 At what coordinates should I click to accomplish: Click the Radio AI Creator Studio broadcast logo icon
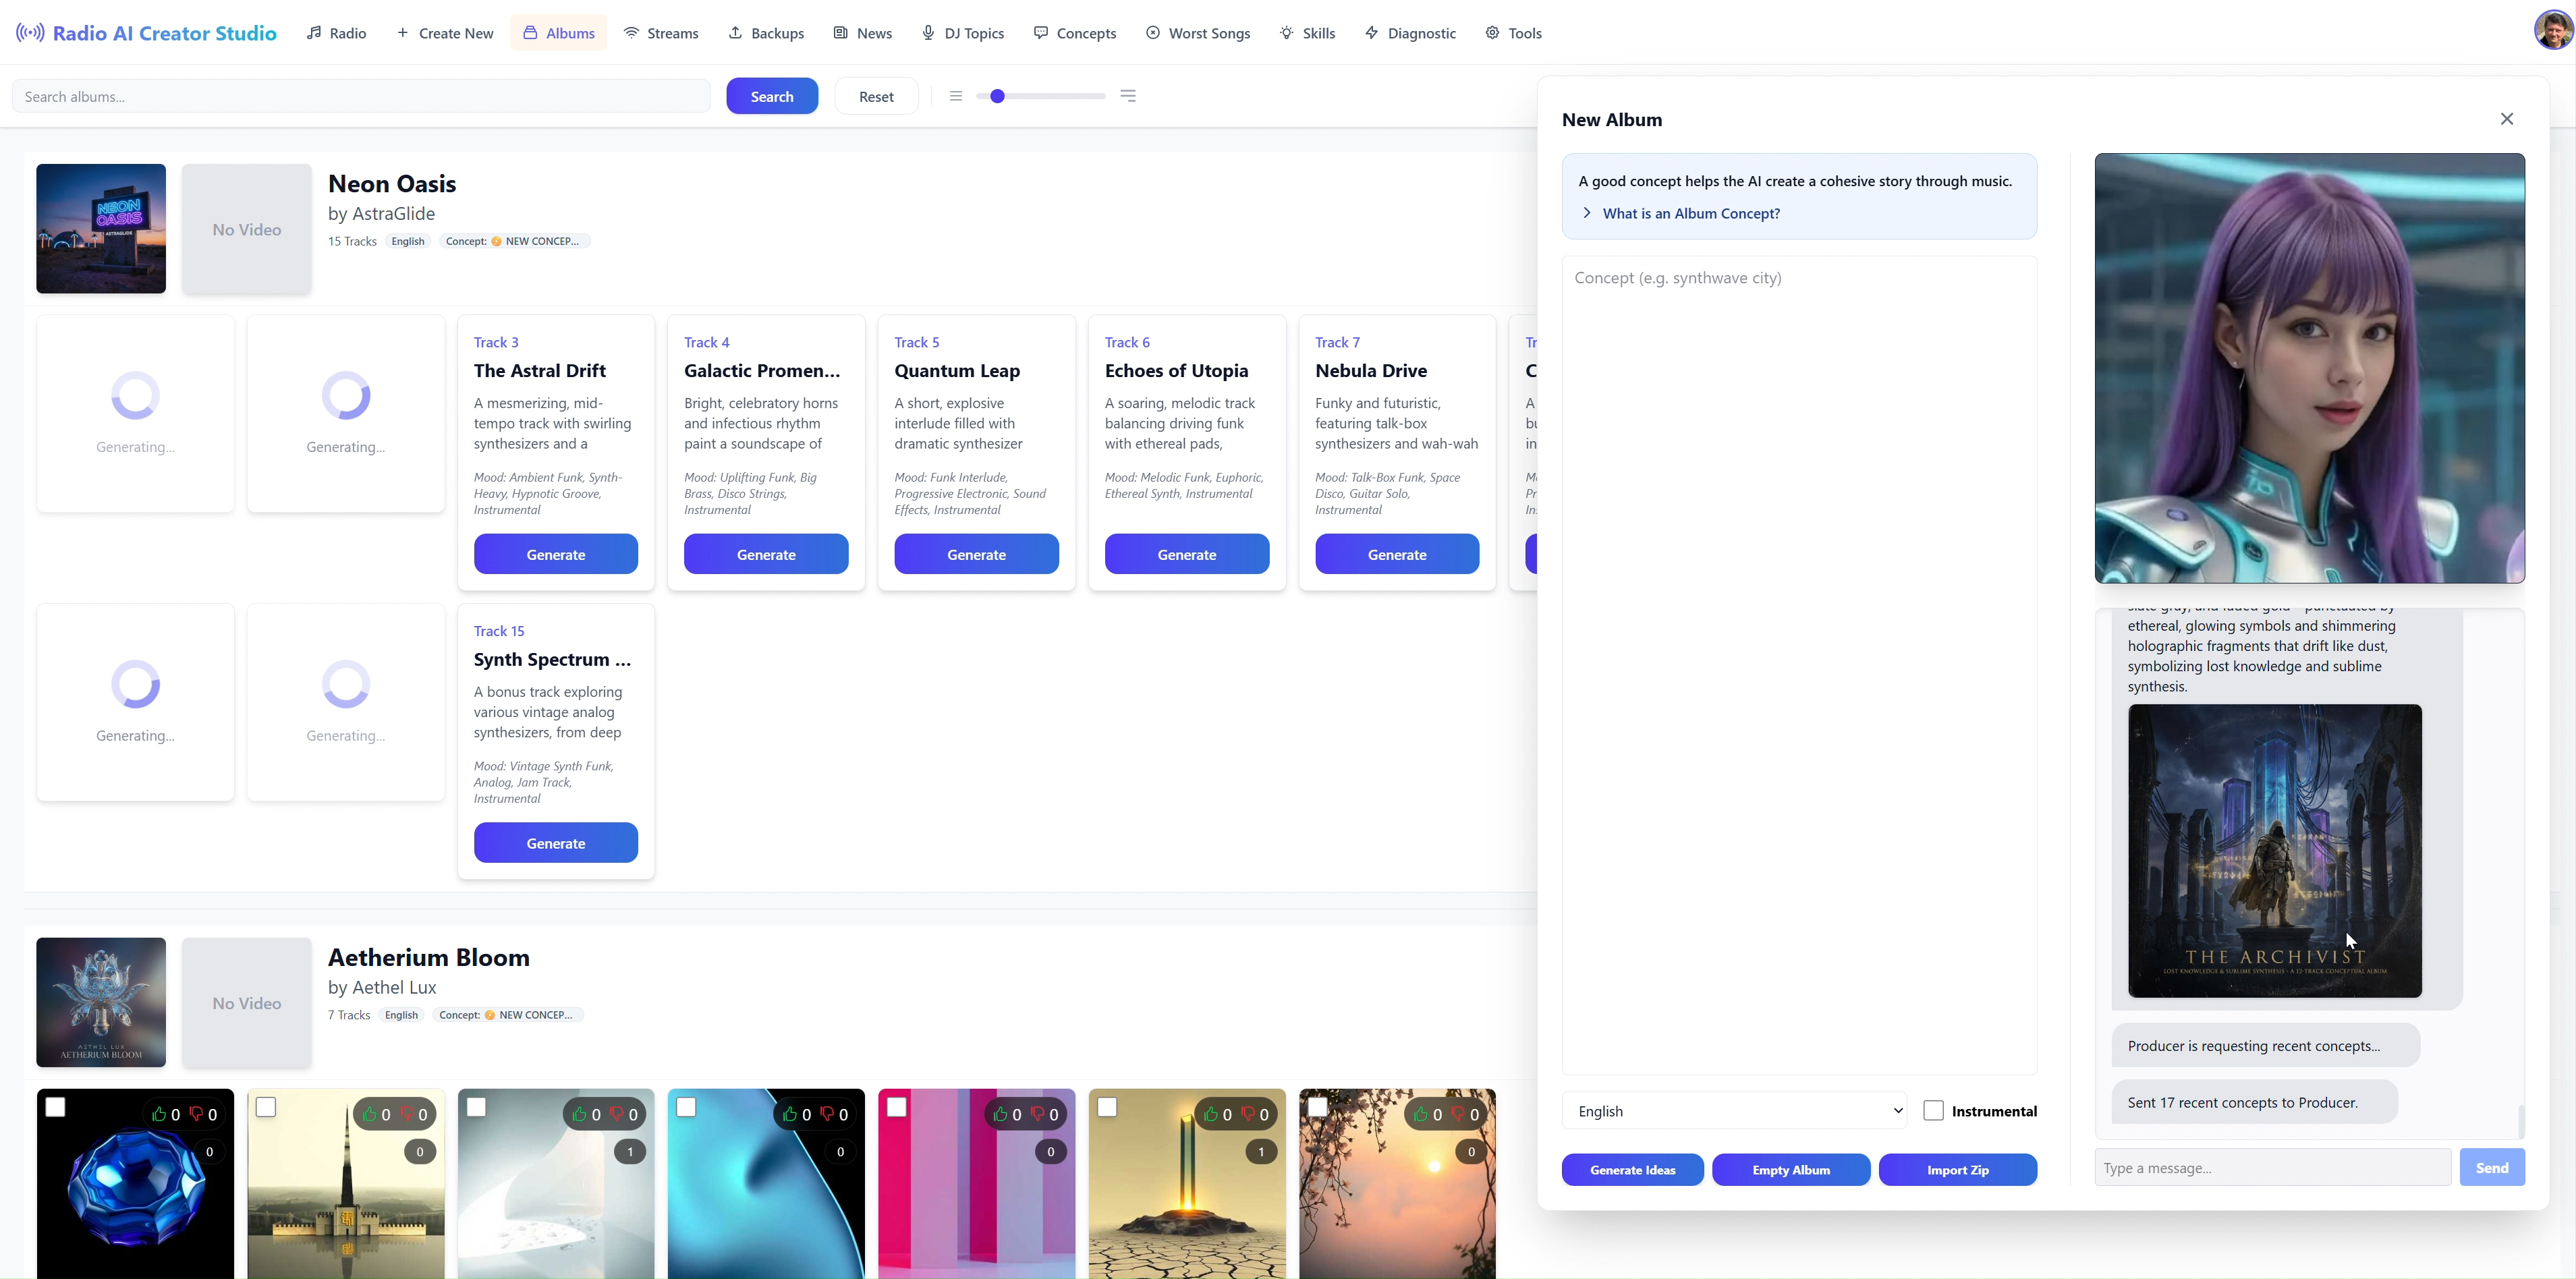[x=30, y=33]
